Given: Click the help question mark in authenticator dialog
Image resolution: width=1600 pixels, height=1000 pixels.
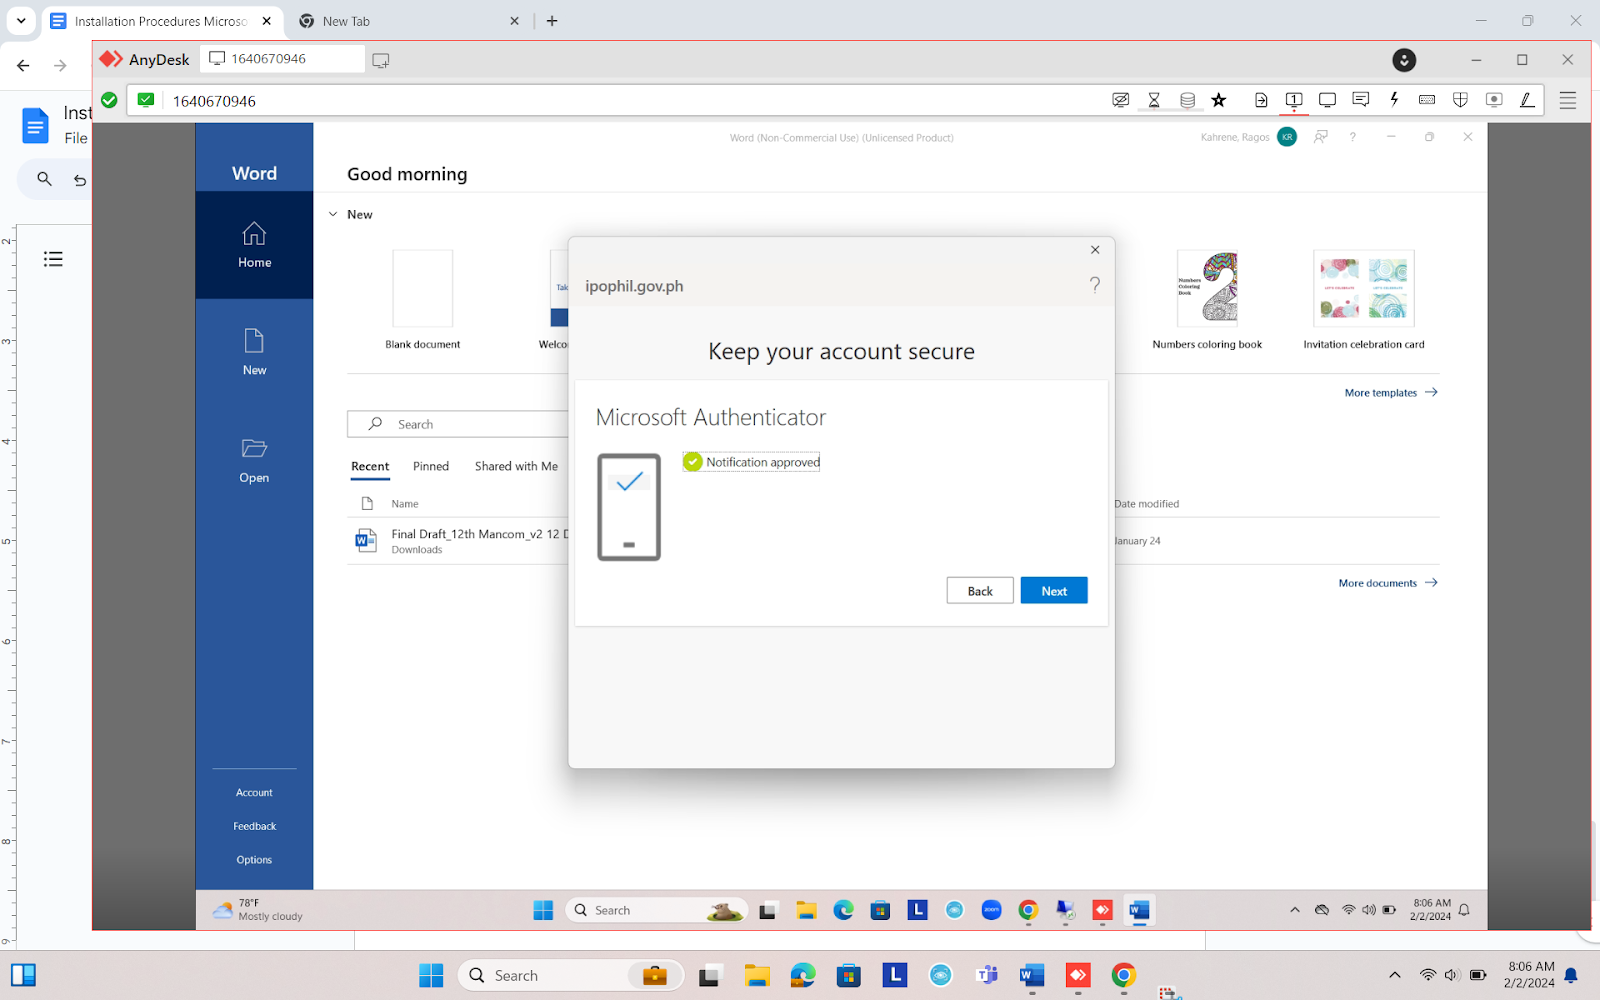Looking at the screenshot, I should coord(1095,285).
